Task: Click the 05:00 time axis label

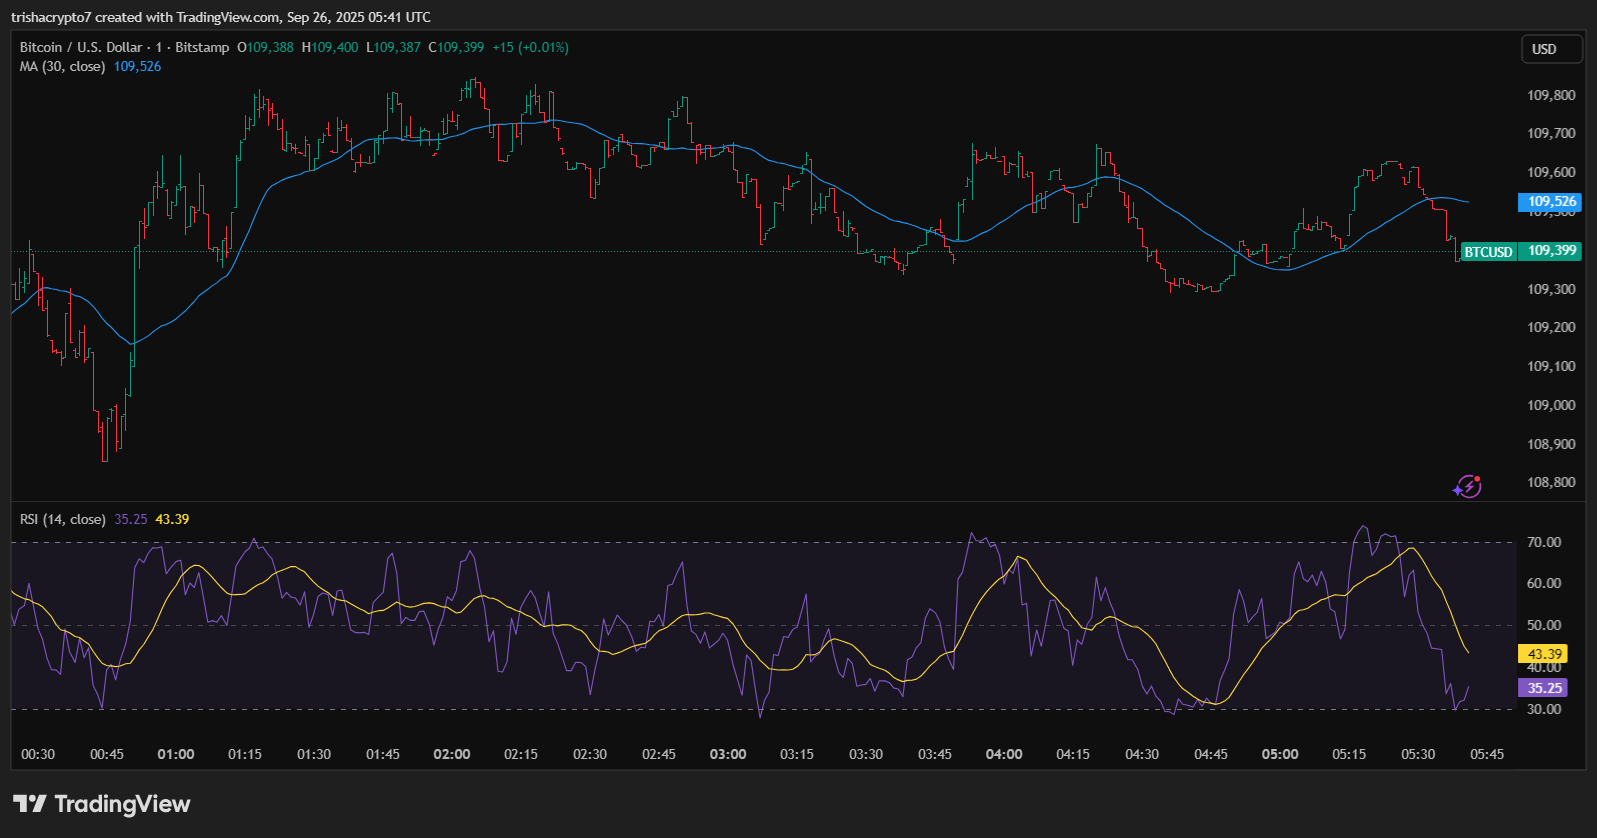Action: (x=1280, y=754)
